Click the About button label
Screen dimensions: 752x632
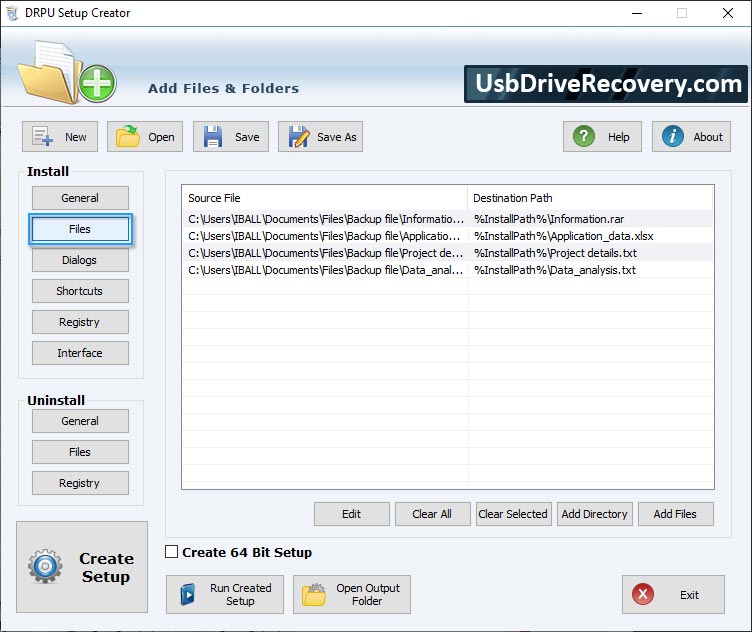tap(708, 137)
